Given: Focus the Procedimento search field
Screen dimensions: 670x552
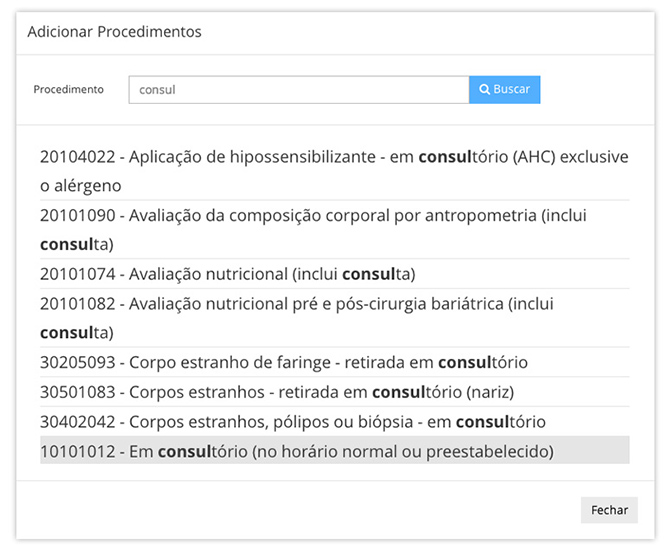Looking at the screenshot, I should (299, 90).
